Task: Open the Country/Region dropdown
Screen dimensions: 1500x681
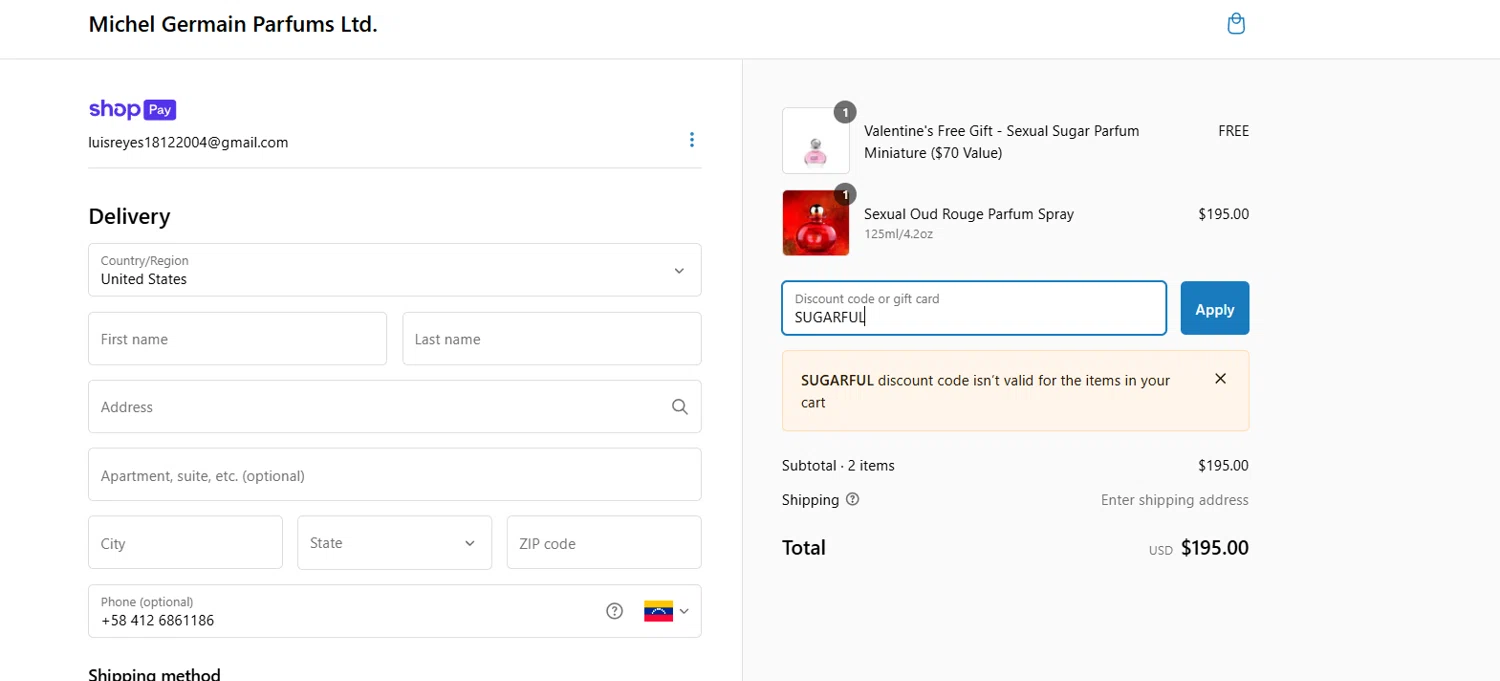Action: 395,270
